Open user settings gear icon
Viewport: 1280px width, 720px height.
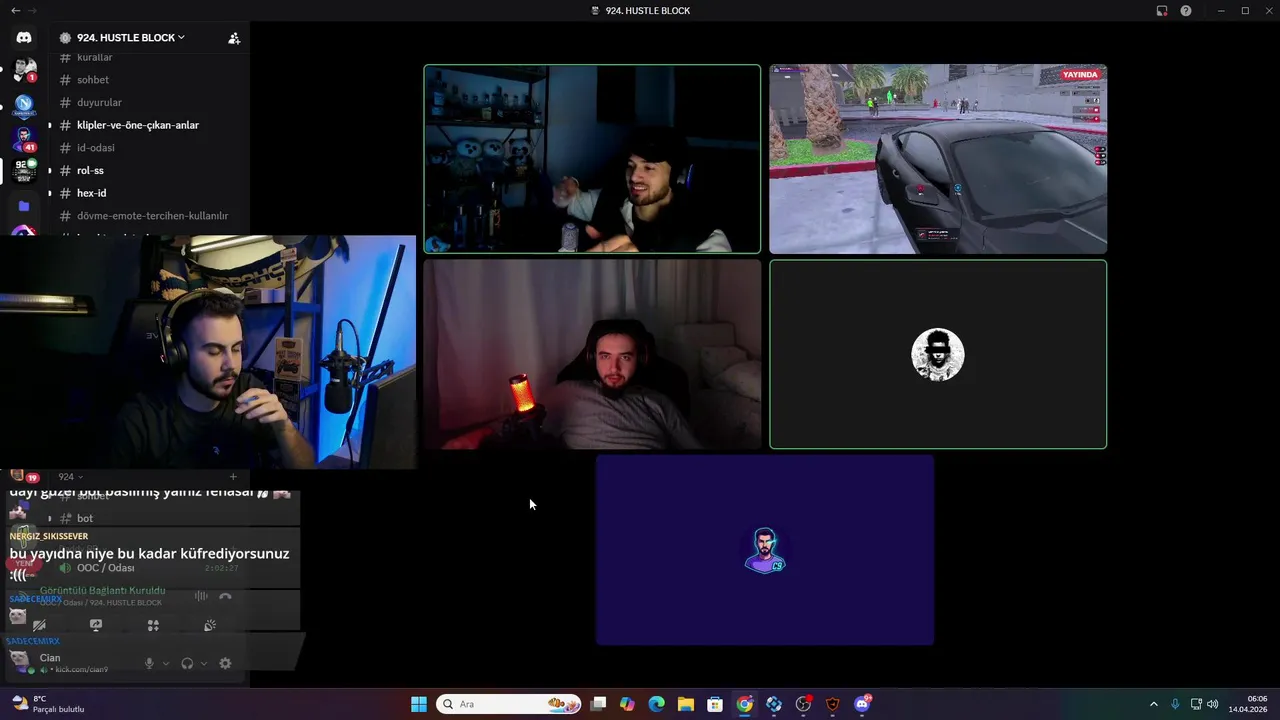coord(225,663)
